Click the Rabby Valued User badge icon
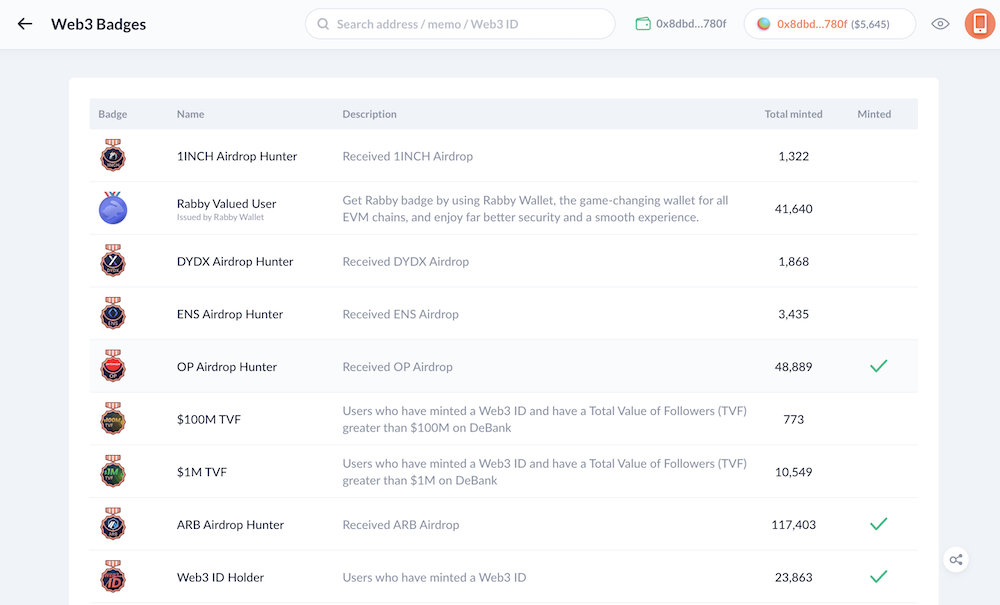Screen dimensions: 1000x605 [113, 208]
